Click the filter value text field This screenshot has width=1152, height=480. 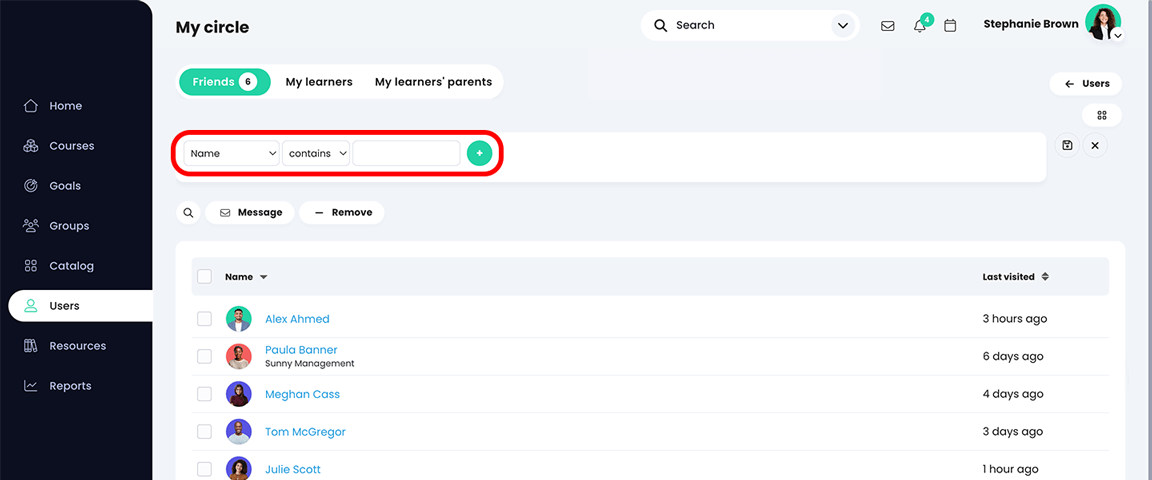pyautogui.click(x=406, y=153)
